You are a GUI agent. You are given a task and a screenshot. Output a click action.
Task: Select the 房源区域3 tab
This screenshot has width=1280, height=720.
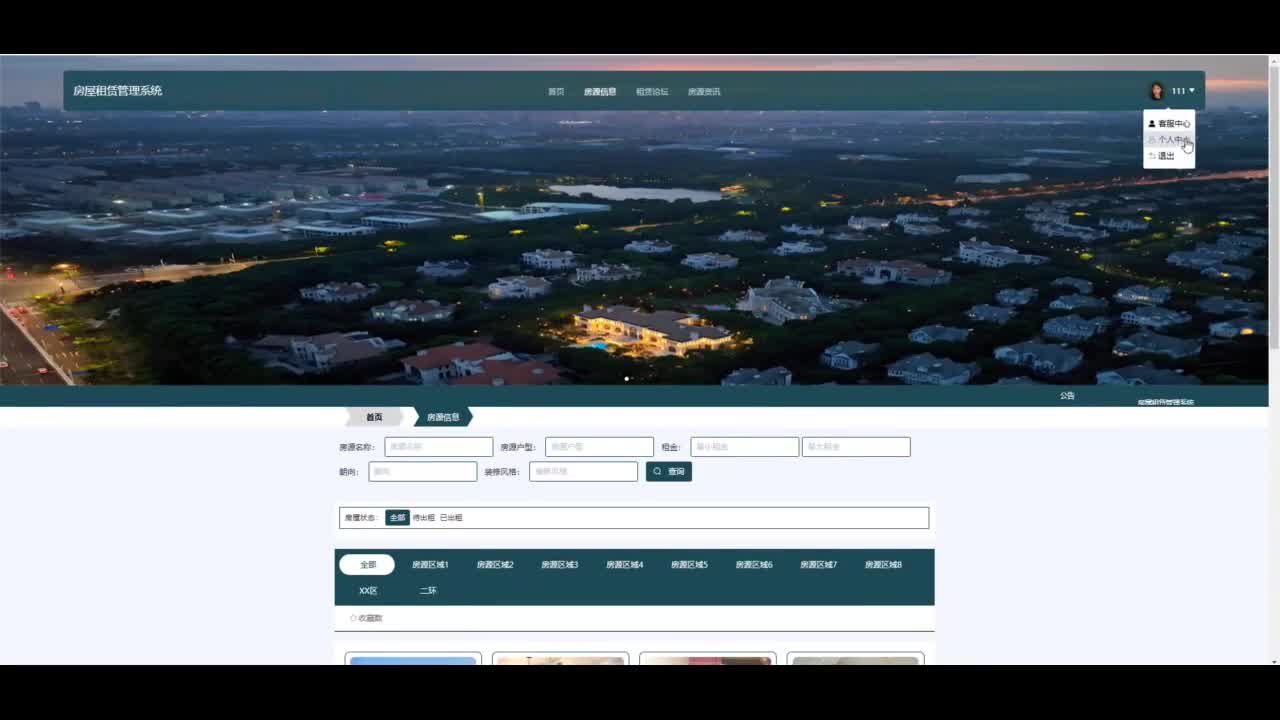(560, 565)
